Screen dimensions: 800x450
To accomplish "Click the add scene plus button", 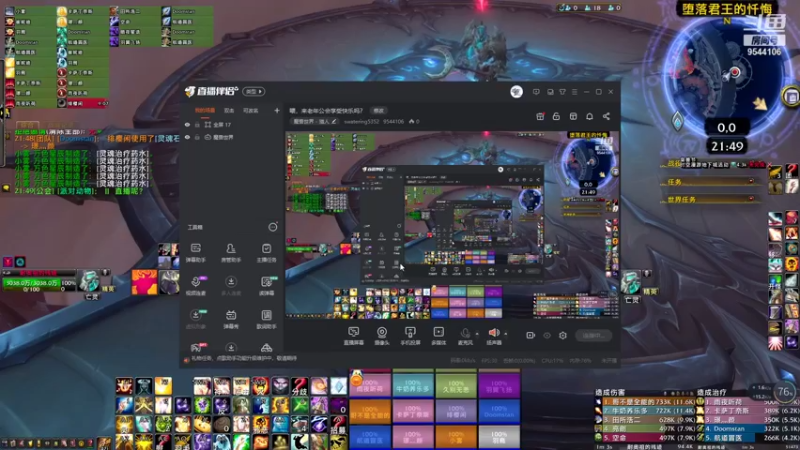I will pyautogui.click(x=277, y=111).
